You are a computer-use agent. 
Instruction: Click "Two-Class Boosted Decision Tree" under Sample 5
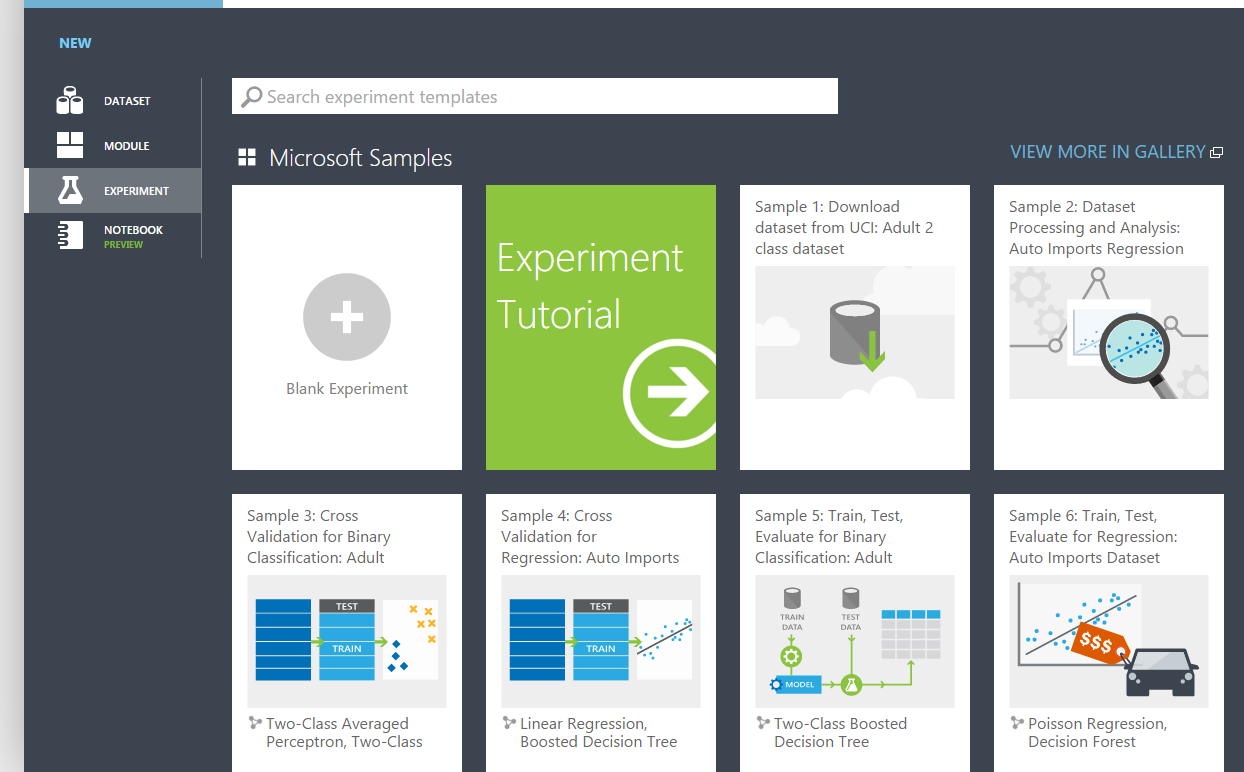[x=840, y=733]
